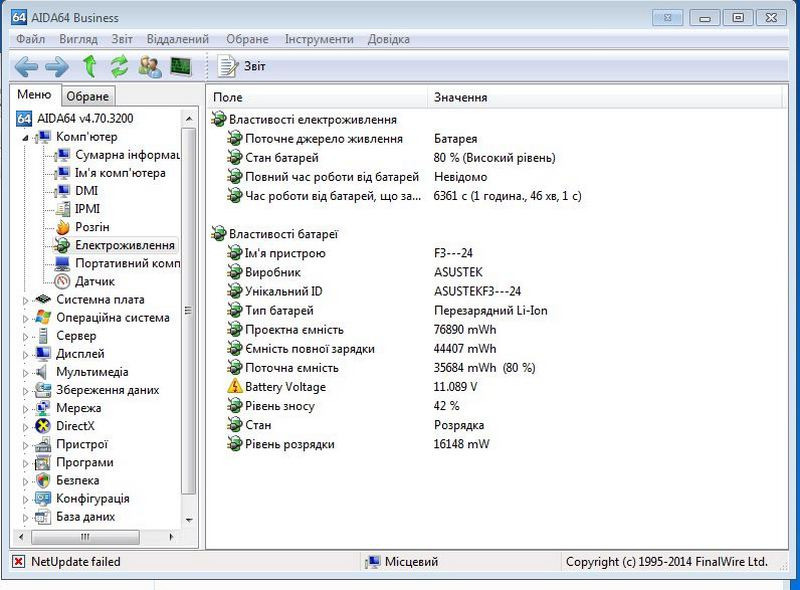
Task: Open the users management toolbar icon
Action: coord(150,66)
